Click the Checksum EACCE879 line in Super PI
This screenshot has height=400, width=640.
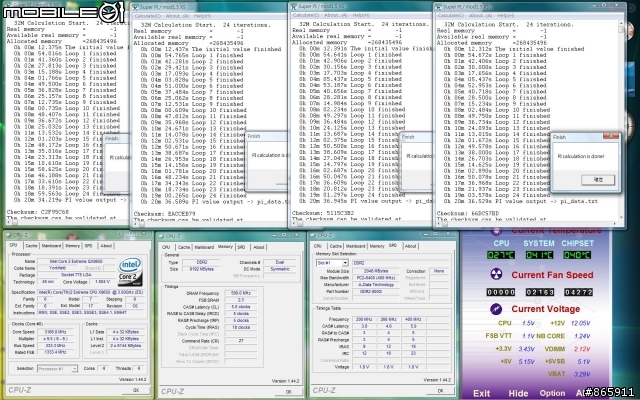164,213
